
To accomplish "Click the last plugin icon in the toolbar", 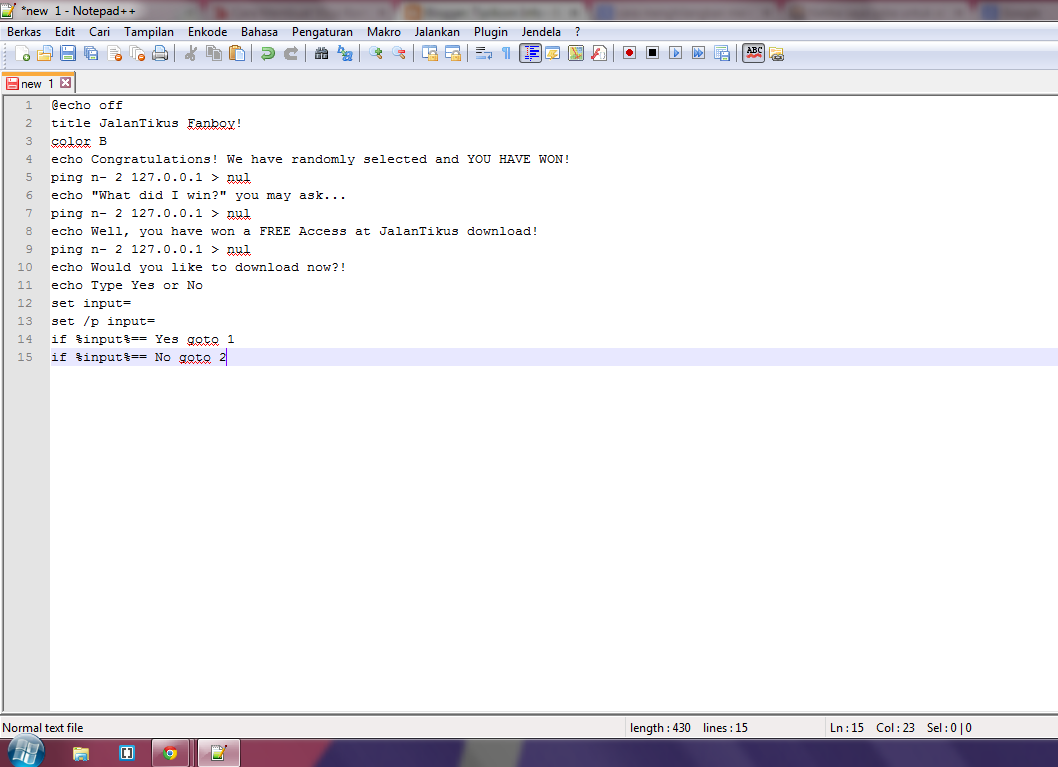I will (x=777, y=54).
